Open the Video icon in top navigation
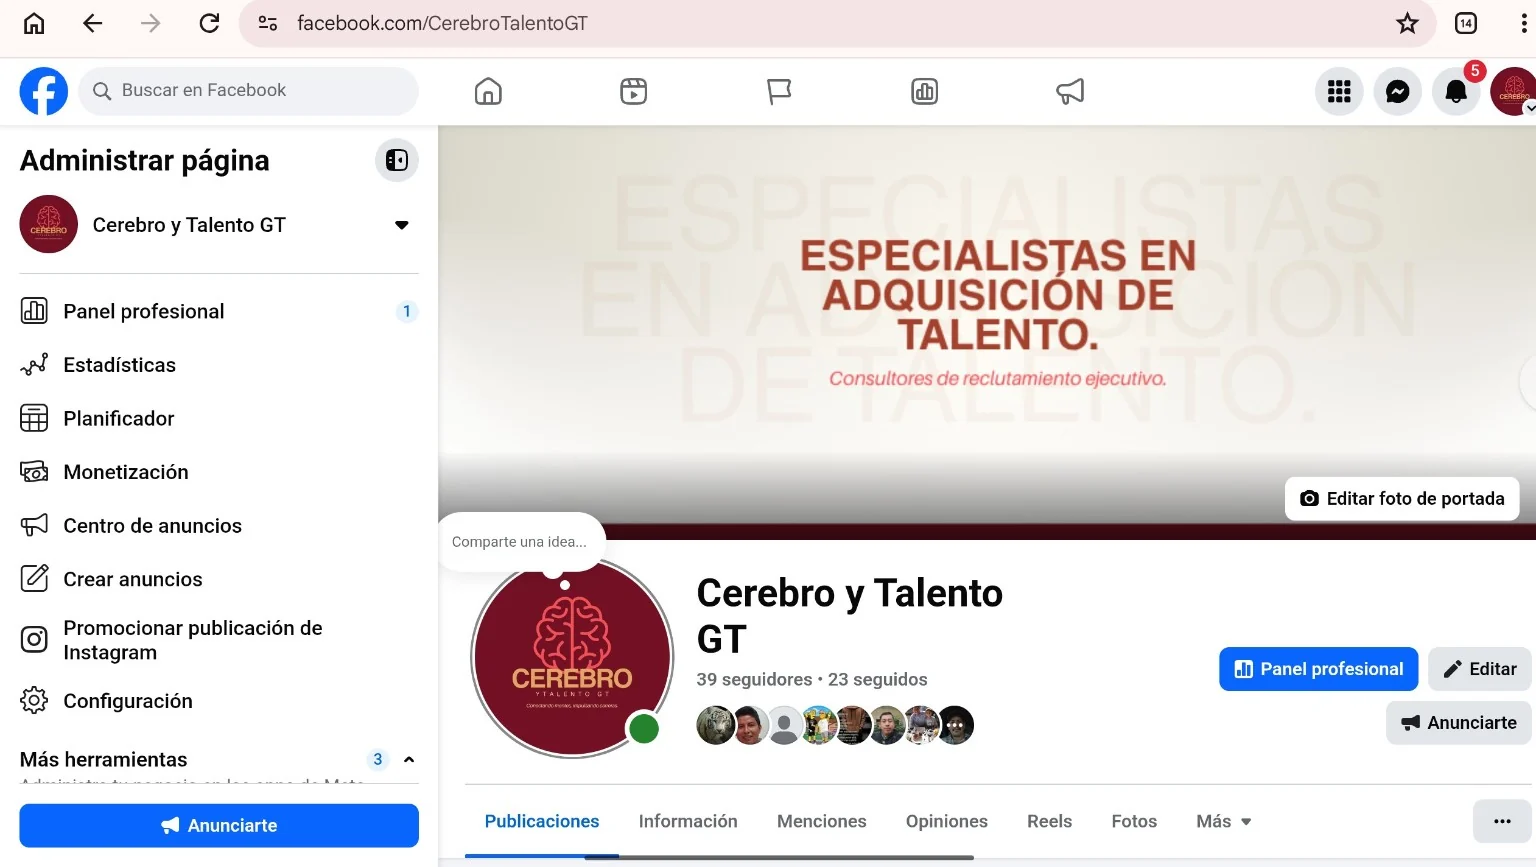 (x=634, y=91)
